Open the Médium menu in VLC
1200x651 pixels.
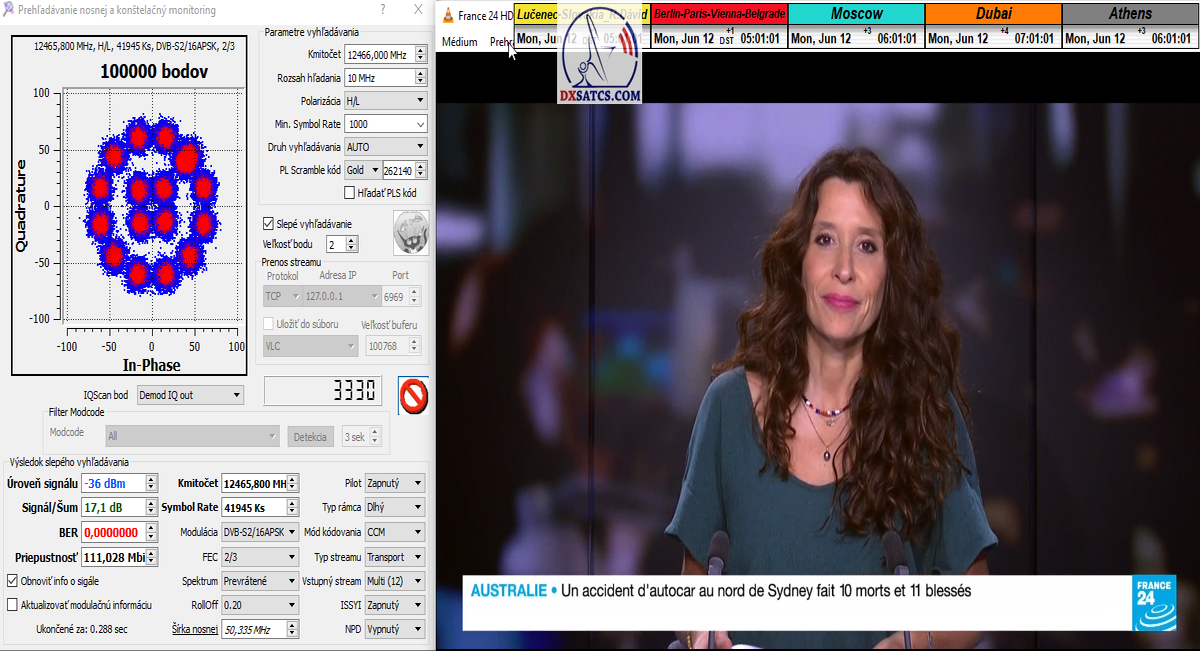point(459,42)
